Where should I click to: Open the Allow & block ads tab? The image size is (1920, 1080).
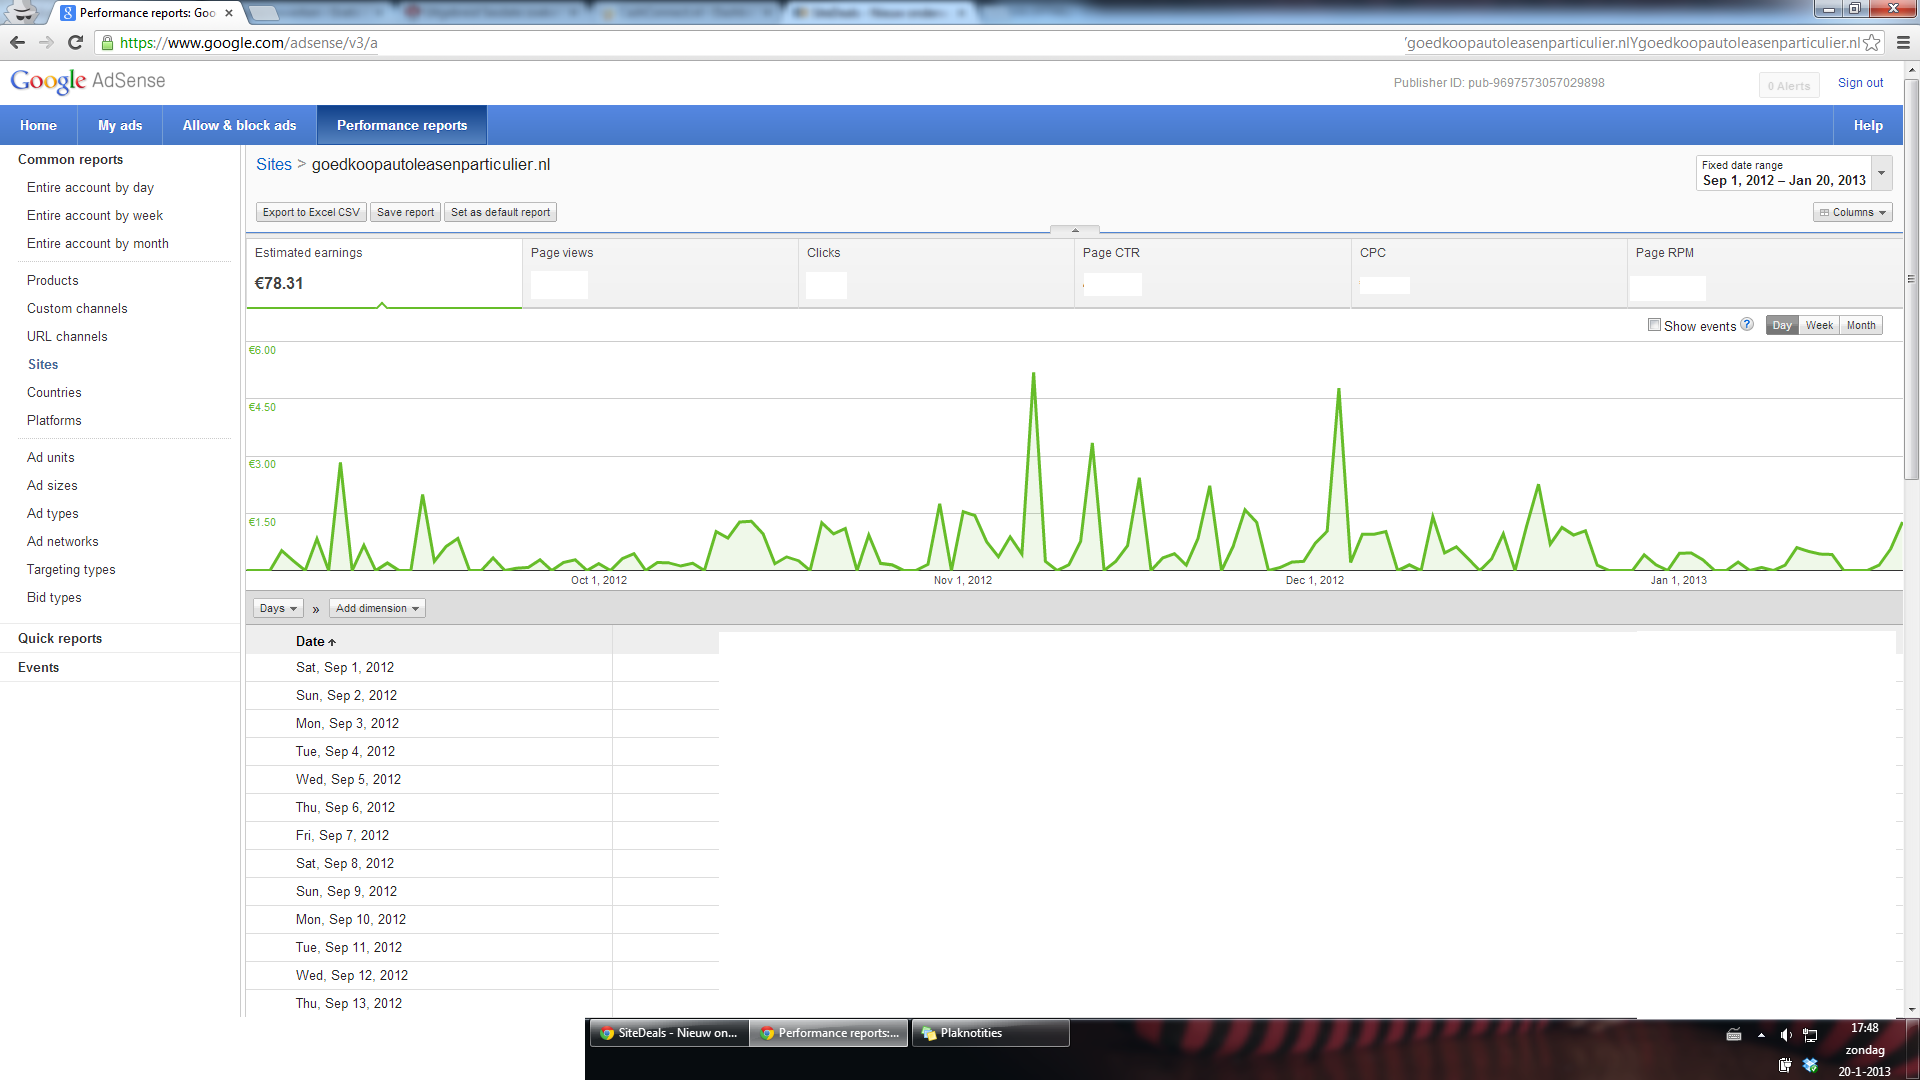(239, 125)
